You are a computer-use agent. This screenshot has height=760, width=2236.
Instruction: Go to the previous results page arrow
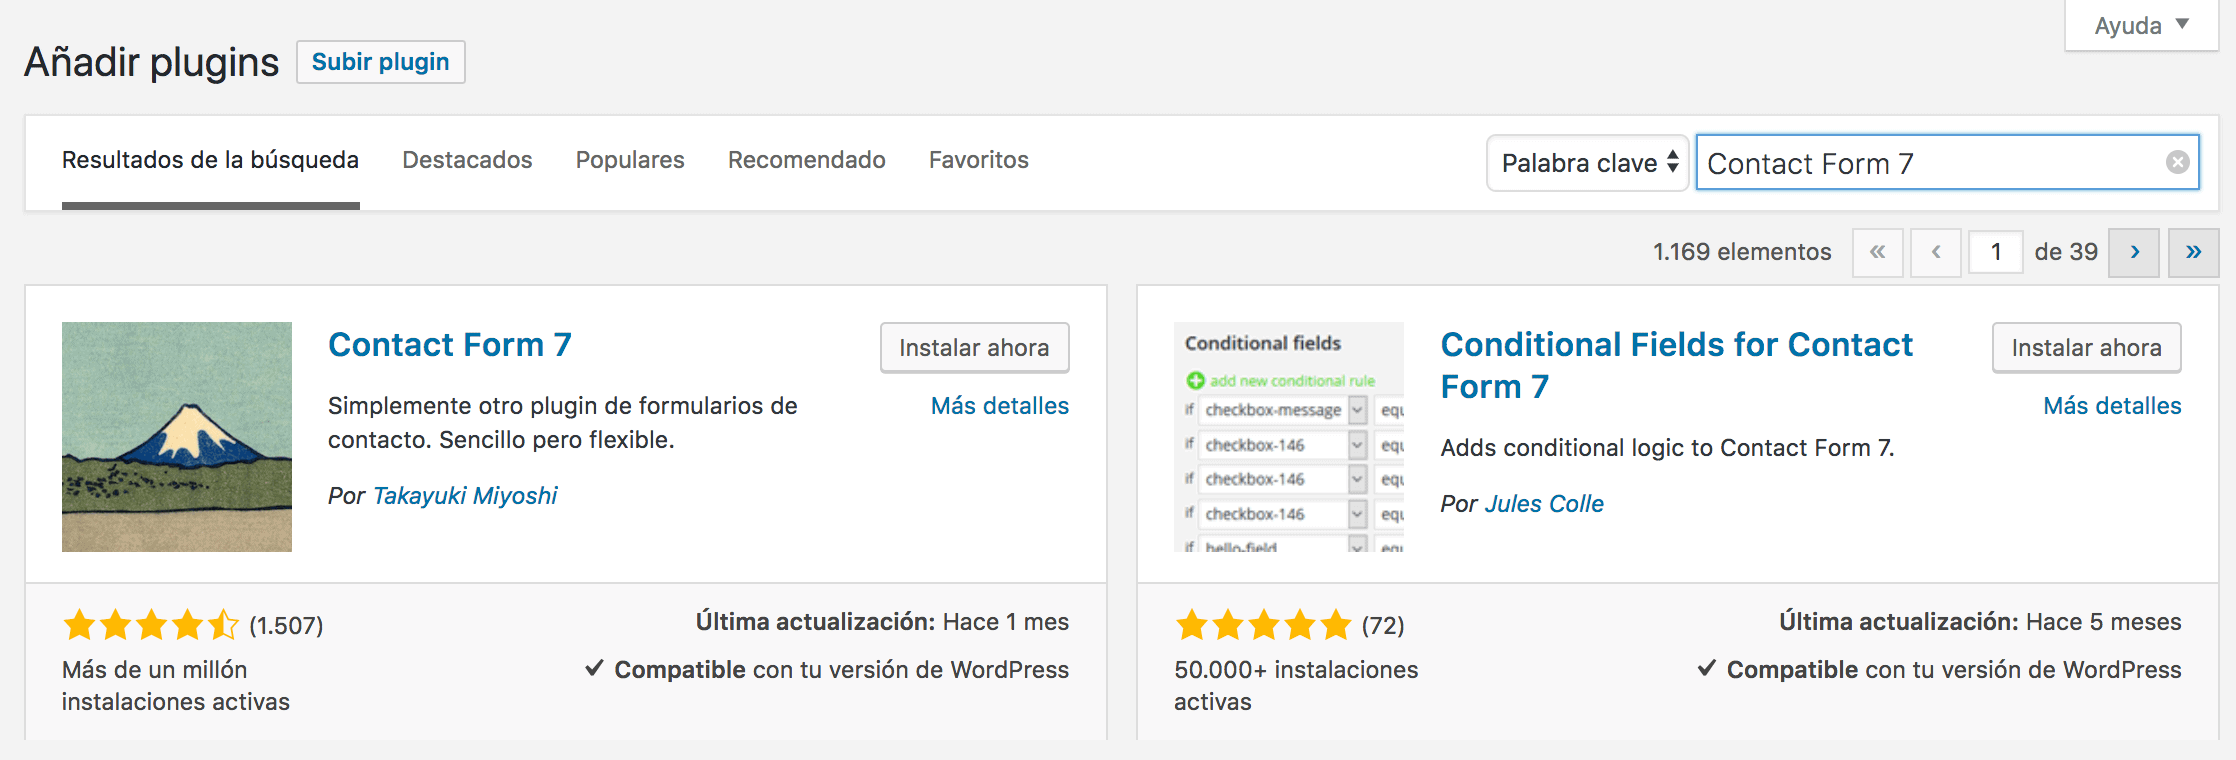1936,252
